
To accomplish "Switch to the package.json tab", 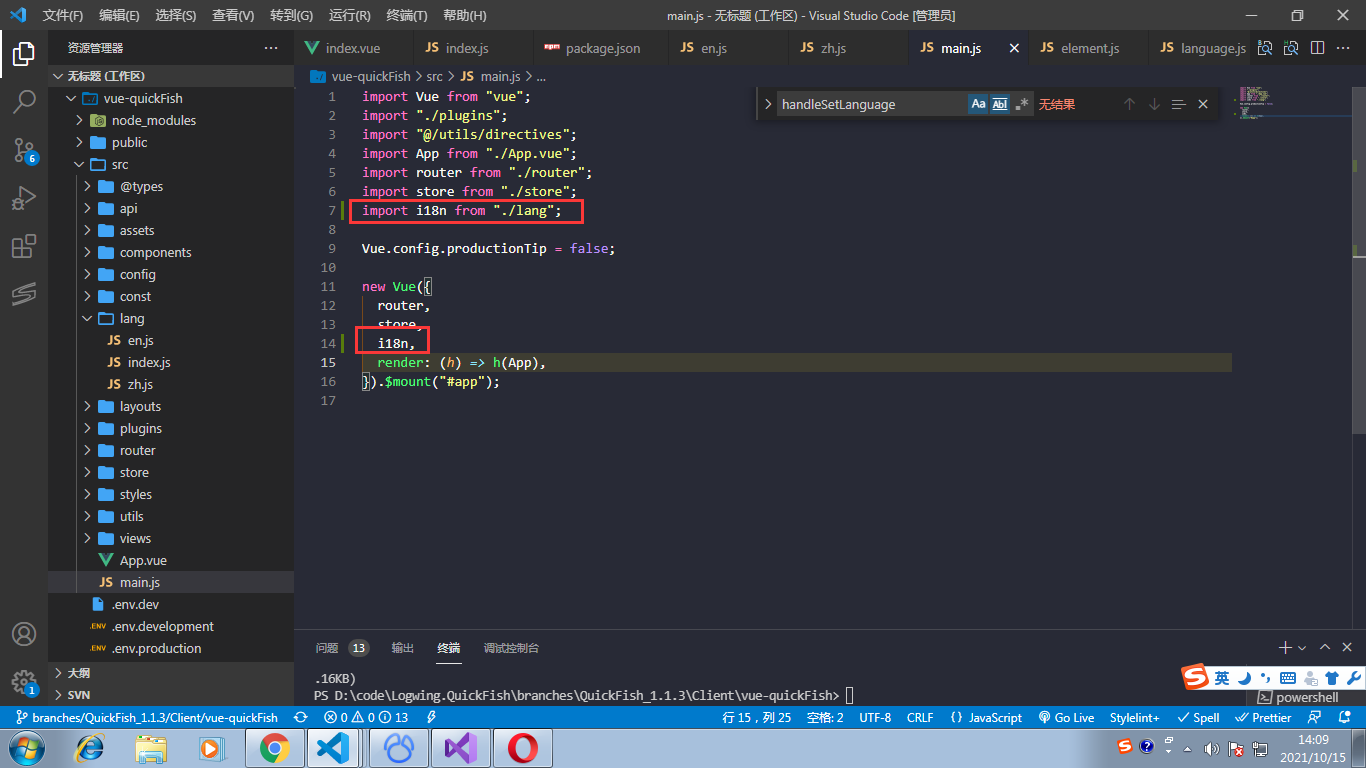I will pyautogui.click(x=602, y=48).
